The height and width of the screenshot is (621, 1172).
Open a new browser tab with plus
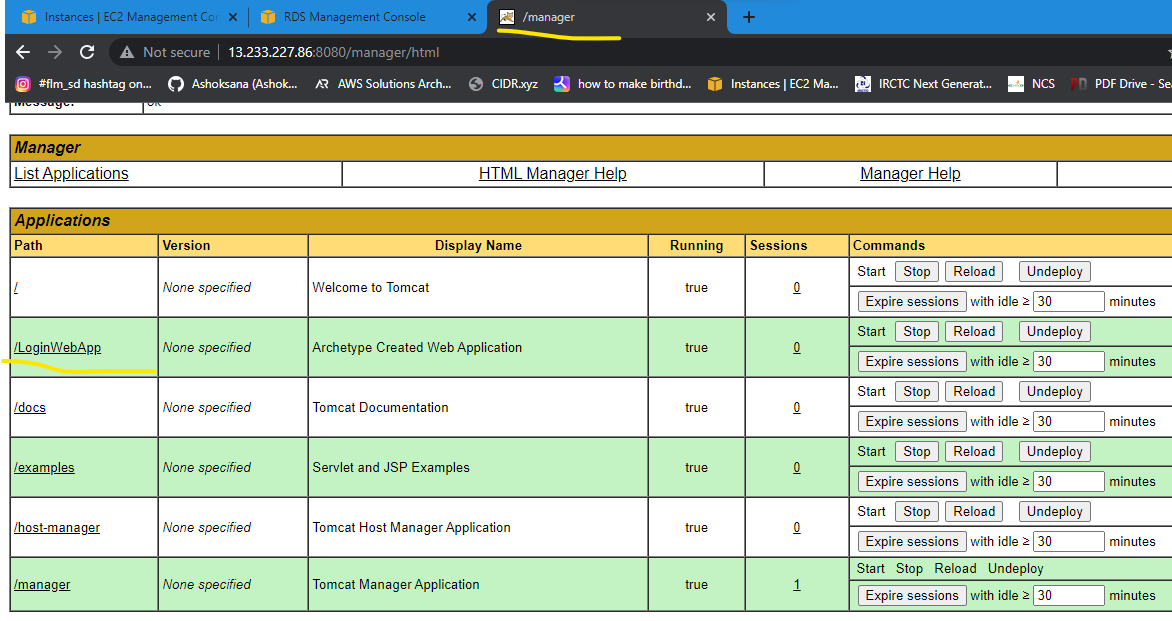click(749, 17)
